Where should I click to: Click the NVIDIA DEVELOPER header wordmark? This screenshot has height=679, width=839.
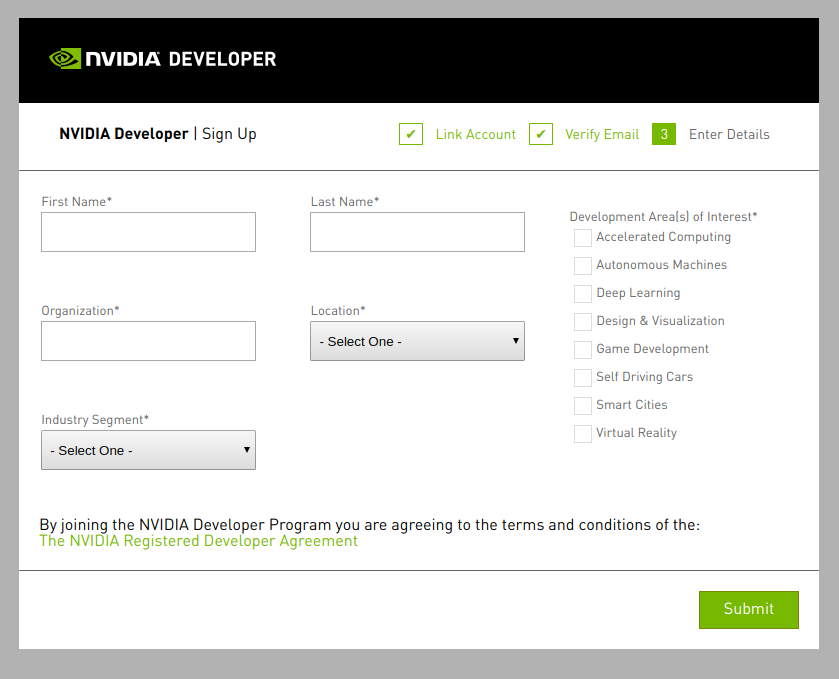click(x=181, y=59)
